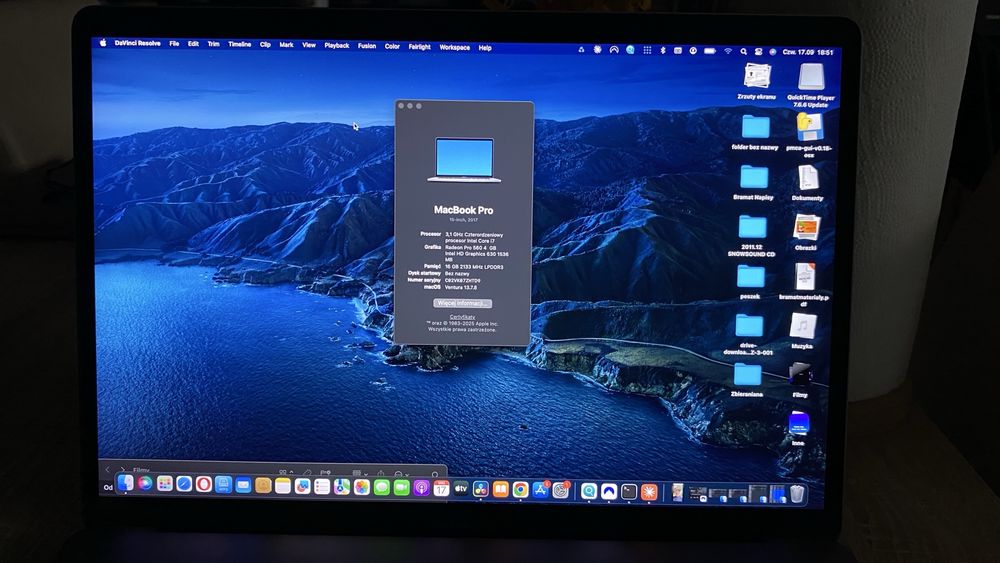Screen dimensions: 1000x563
Task: Open the Wi-Fi status menu
Action: tap(728, 51)
